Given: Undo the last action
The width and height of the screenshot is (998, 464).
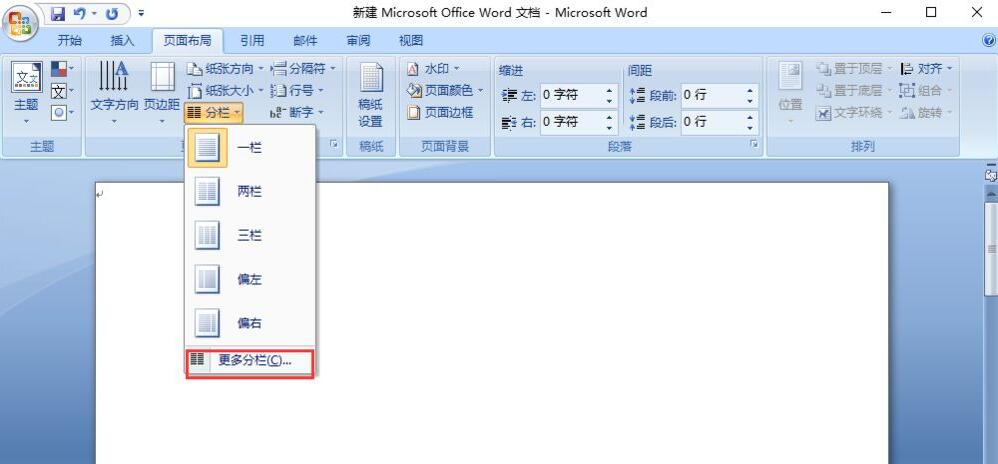Looking at the screenshot, I should [x=79, y=13].
